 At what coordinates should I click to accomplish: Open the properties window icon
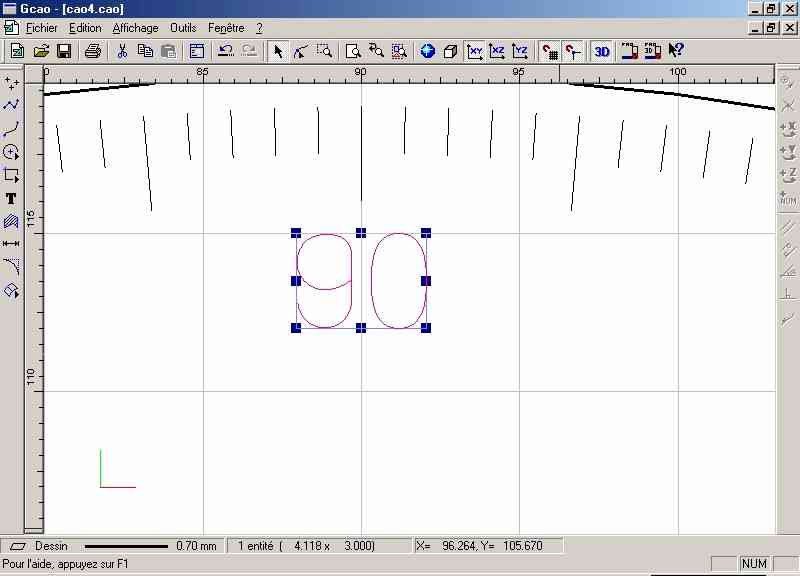[x=197, y=51]
